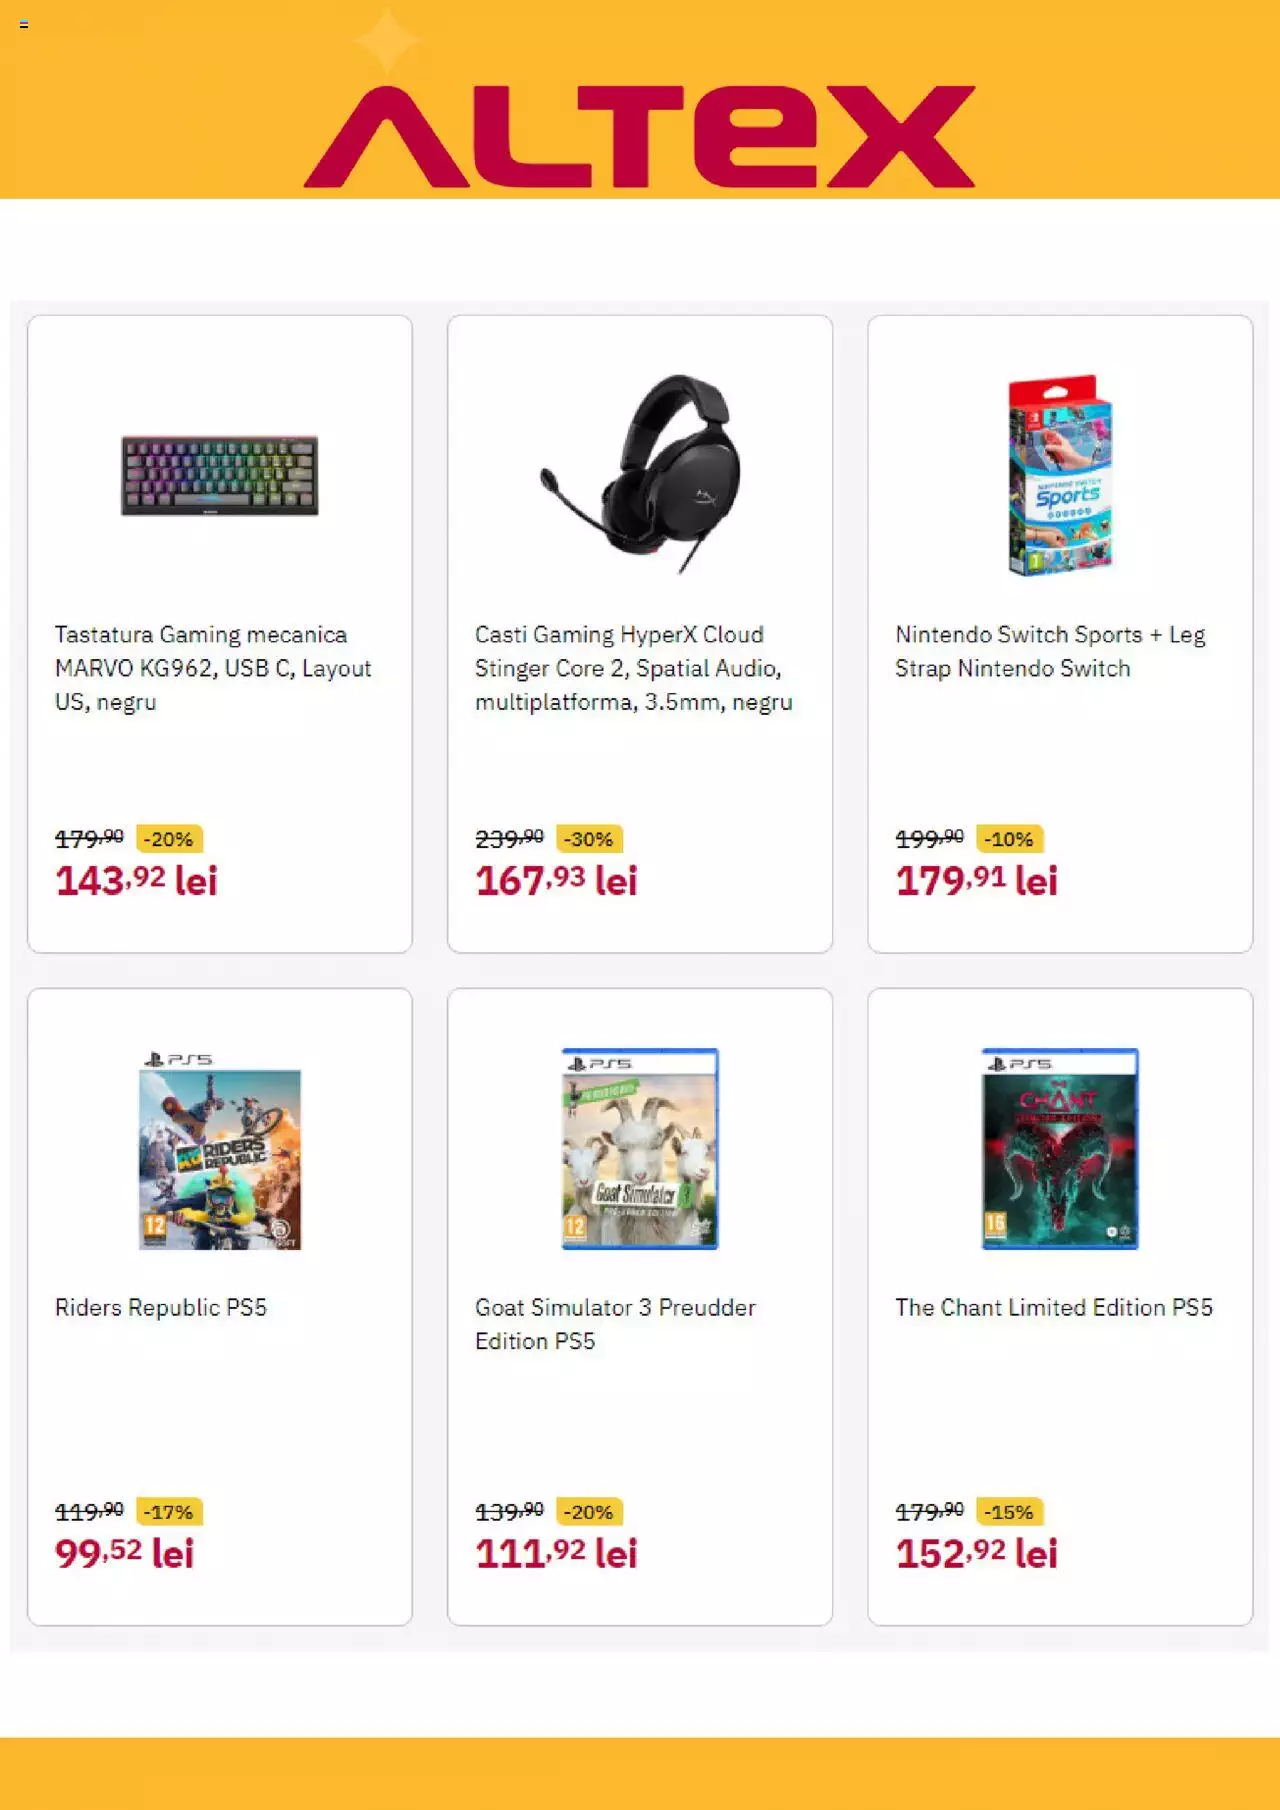Image resolution: width=1280 pixels, height=1810 pixels.
Task: Click the -15% discount badge
Action: (x=1008, y=1512)
